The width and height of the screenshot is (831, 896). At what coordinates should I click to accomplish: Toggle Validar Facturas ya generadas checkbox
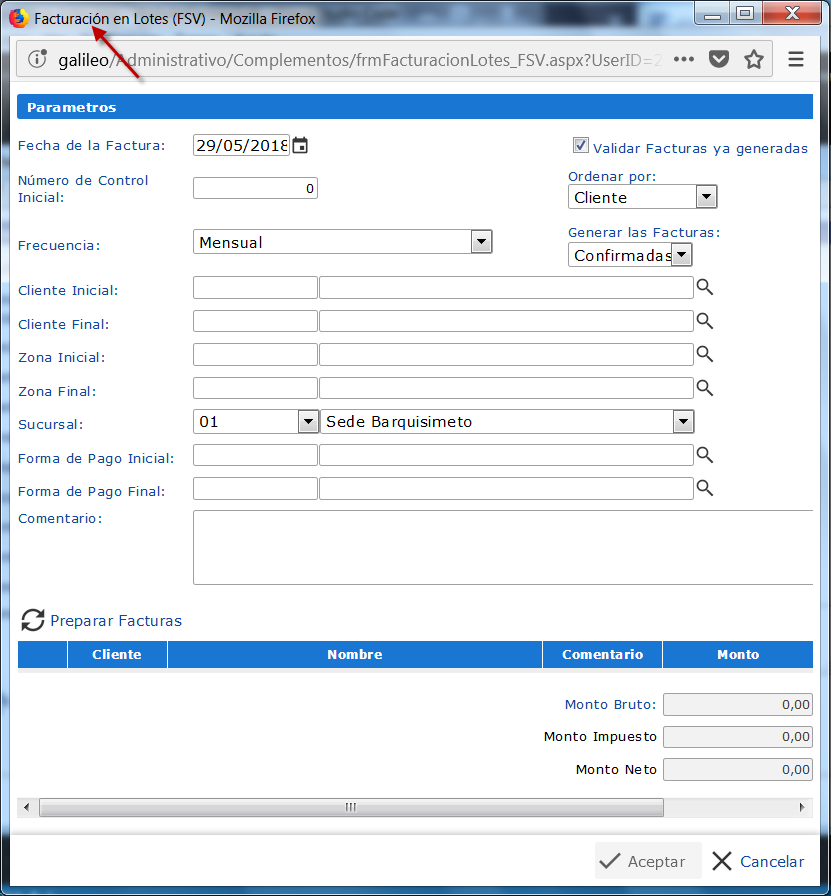coord(581,146)
